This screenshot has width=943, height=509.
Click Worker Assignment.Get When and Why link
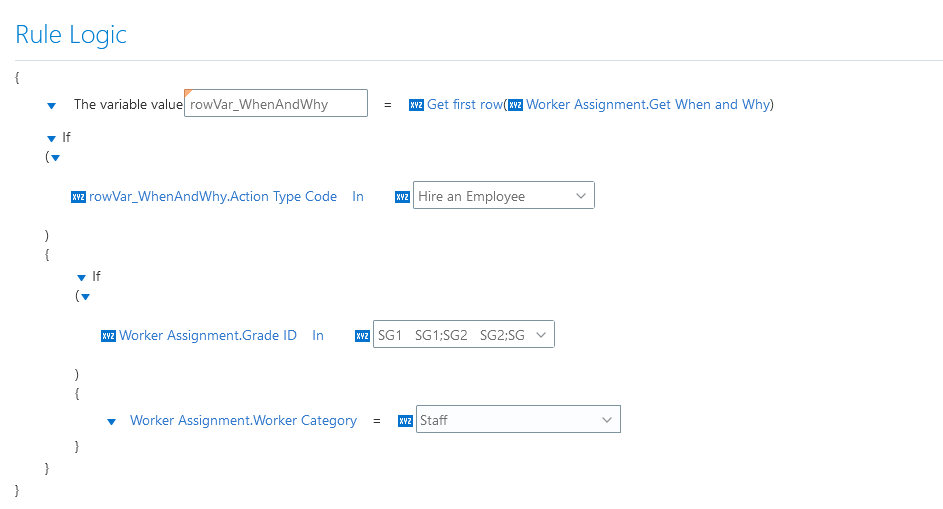[648, 105]
